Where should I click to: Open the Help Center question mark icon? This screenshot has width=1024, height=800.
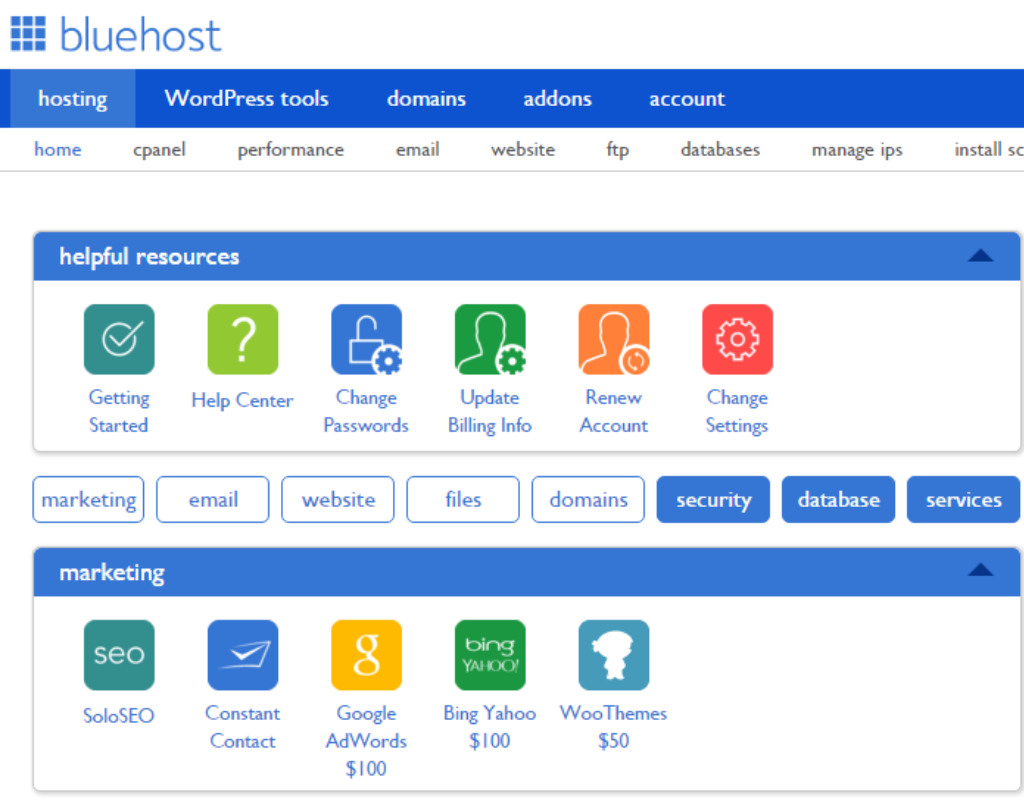coord(242,339)
